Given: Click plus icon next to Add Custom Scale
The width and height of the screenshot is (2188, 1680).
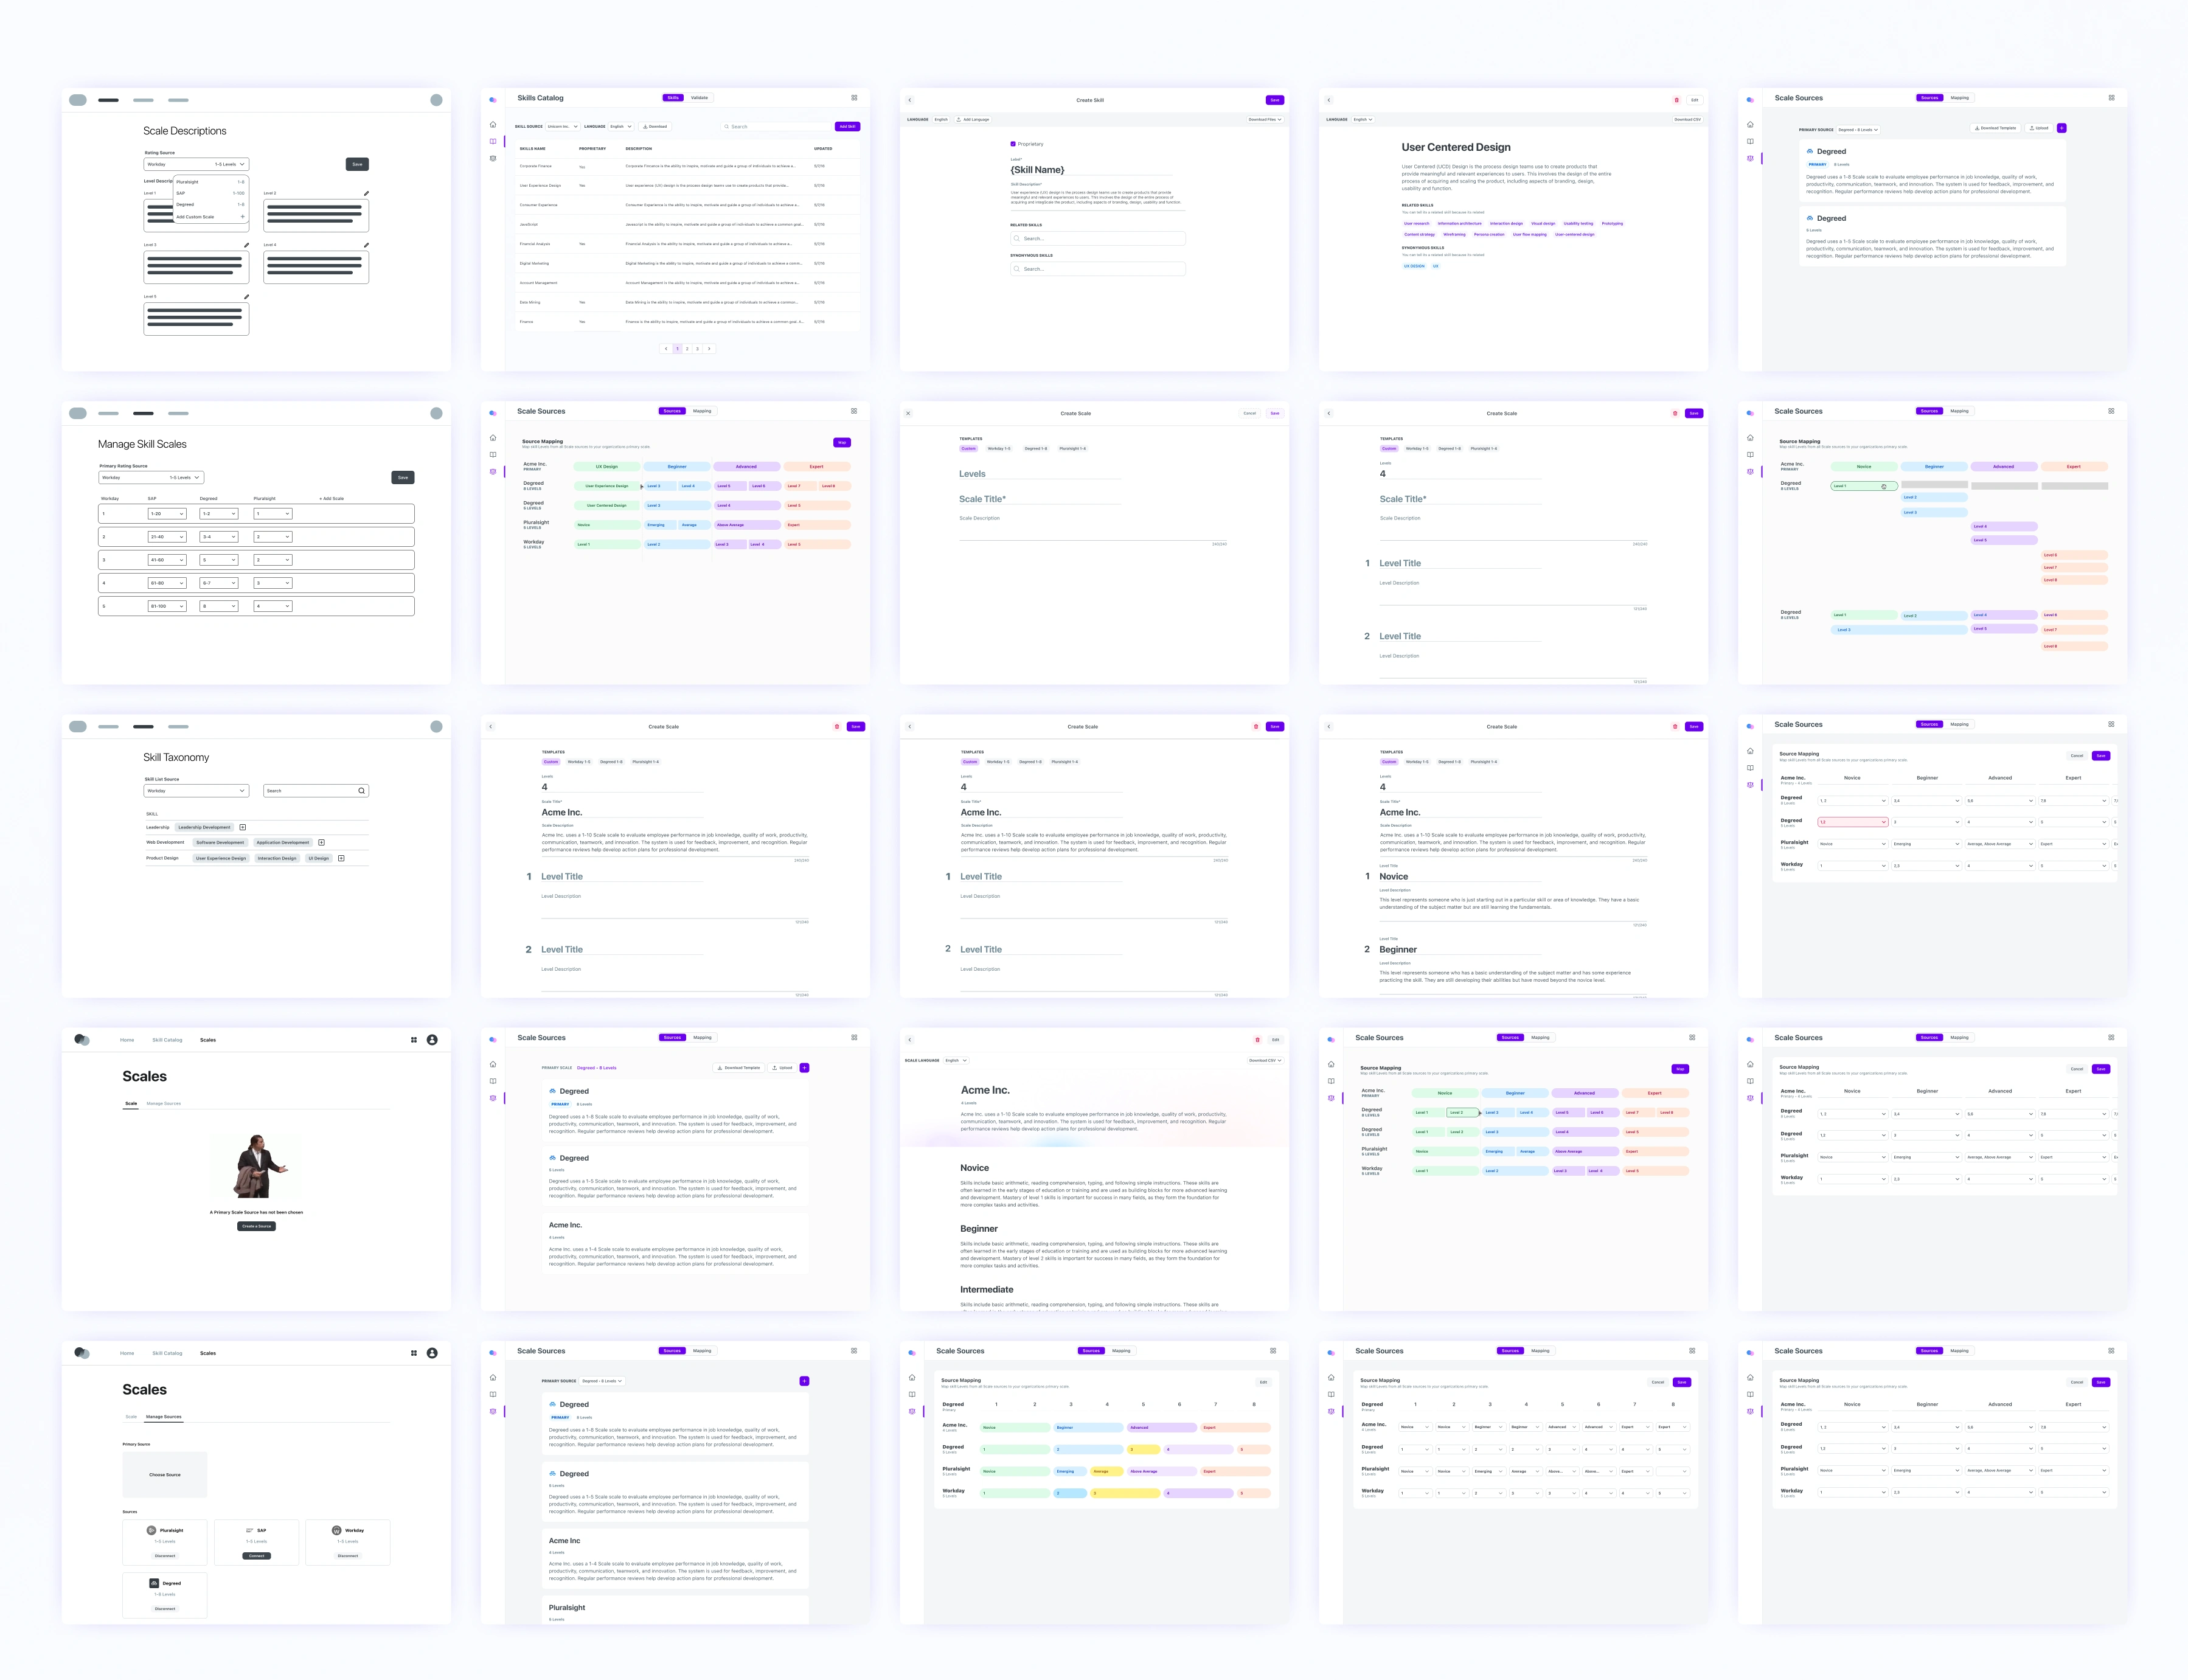Looking at the screenshot, I should (242, 217).
